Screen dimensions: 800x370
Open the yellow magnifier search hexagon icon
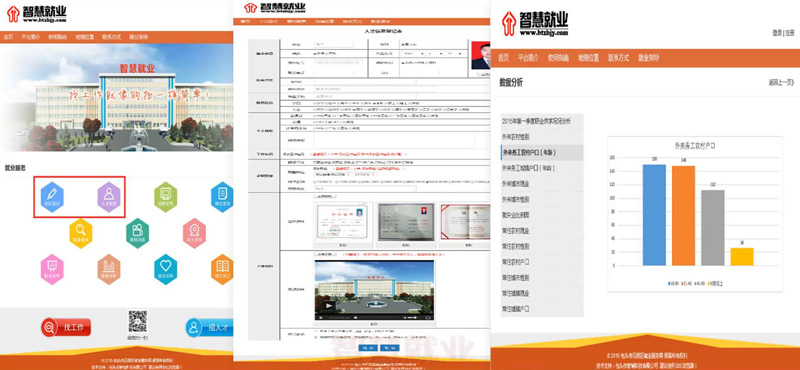coord(81,233)
